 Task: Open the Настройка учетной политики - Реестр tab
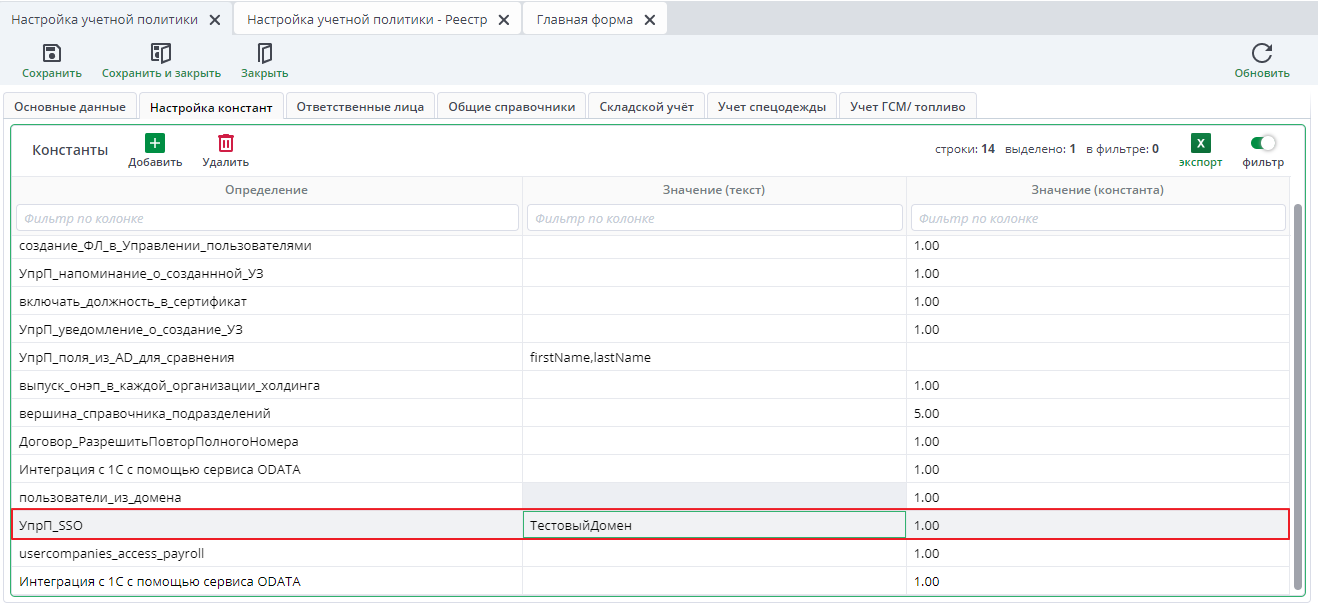pos(367,20)
